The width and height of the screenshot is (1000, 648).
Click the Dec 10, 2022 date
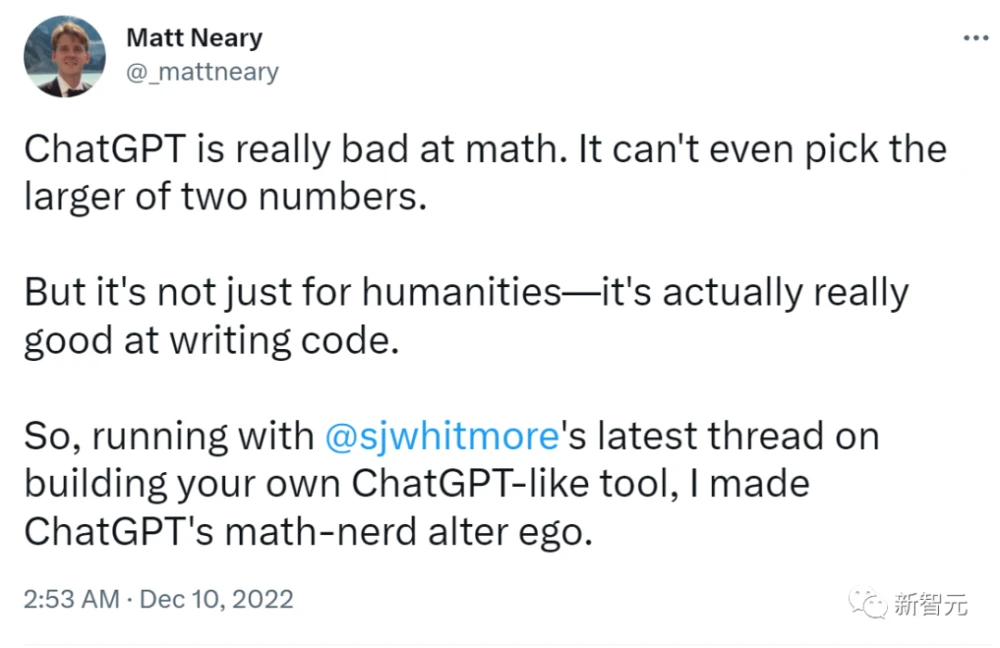tap(216, 599)
